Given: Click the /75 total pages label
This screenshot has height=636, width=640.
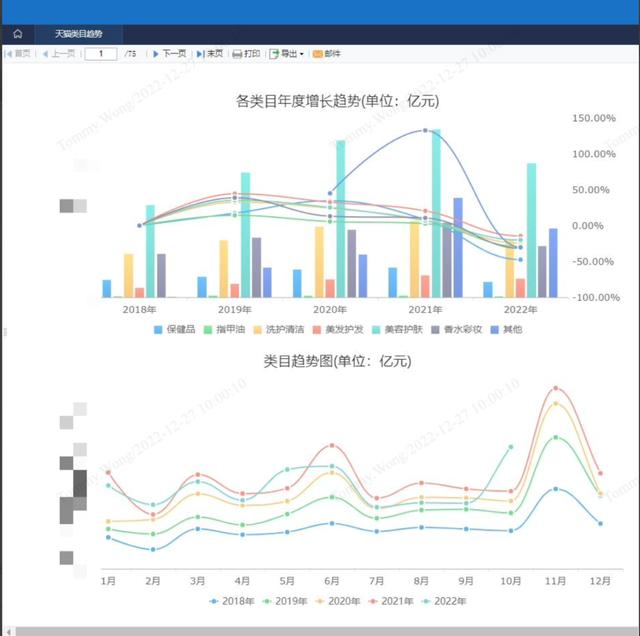Looking at the screenshot, I should click(x=130, y=53).
